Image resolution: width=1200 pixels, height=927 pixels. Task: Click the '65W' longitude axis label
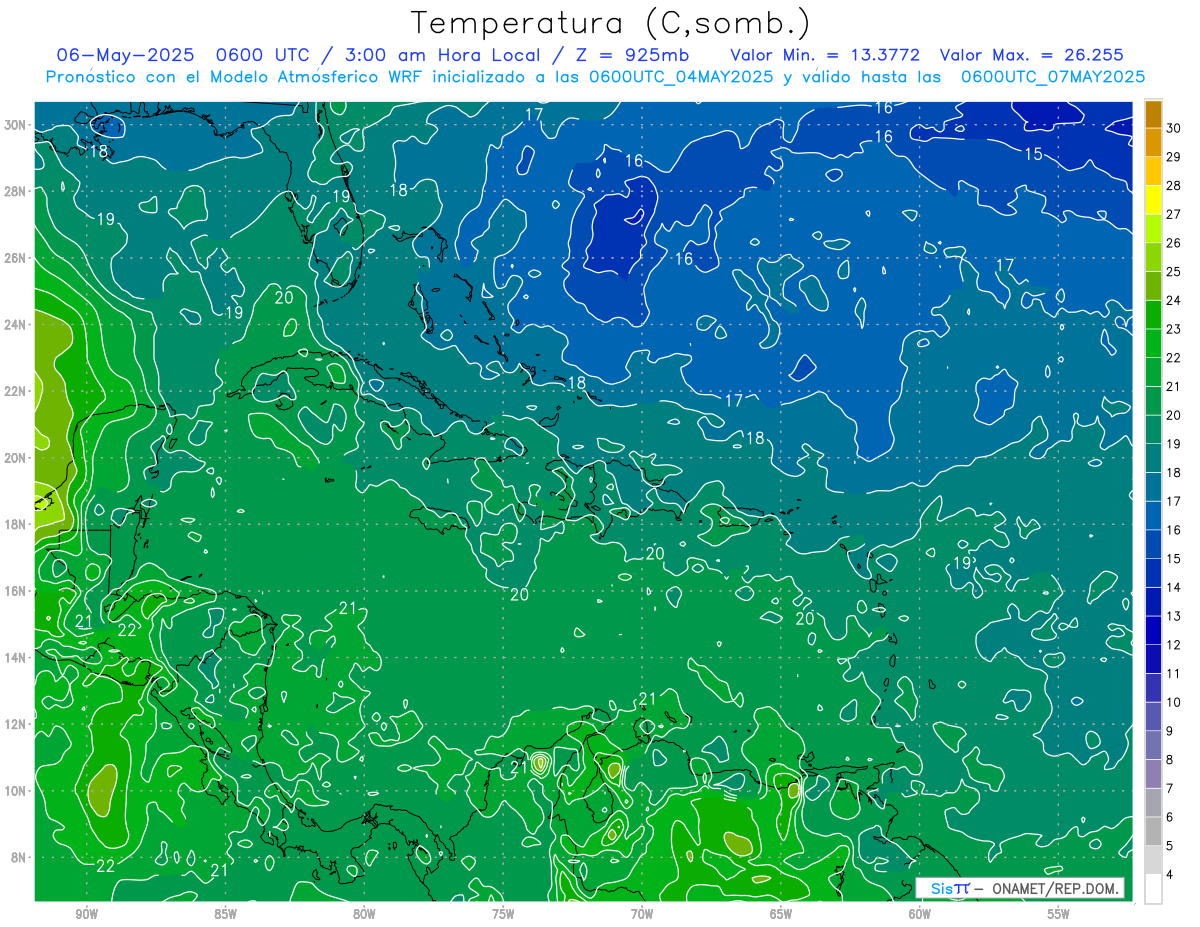click(781, 914)
